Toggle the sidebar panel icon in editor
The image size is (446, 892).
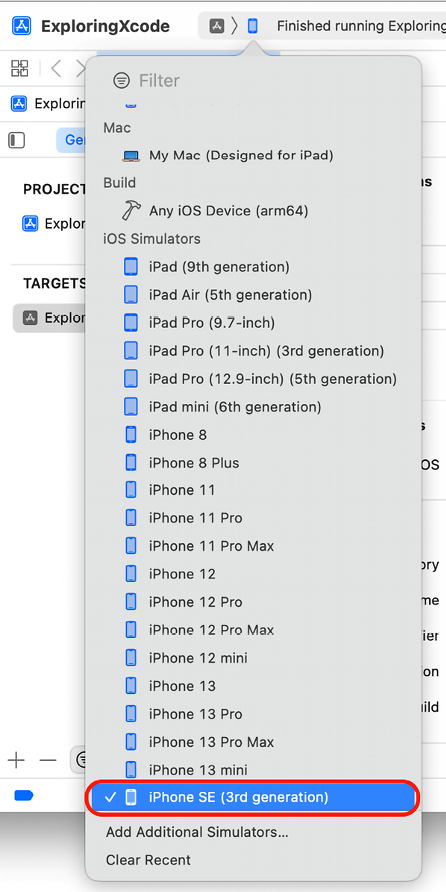coord(16,140)
